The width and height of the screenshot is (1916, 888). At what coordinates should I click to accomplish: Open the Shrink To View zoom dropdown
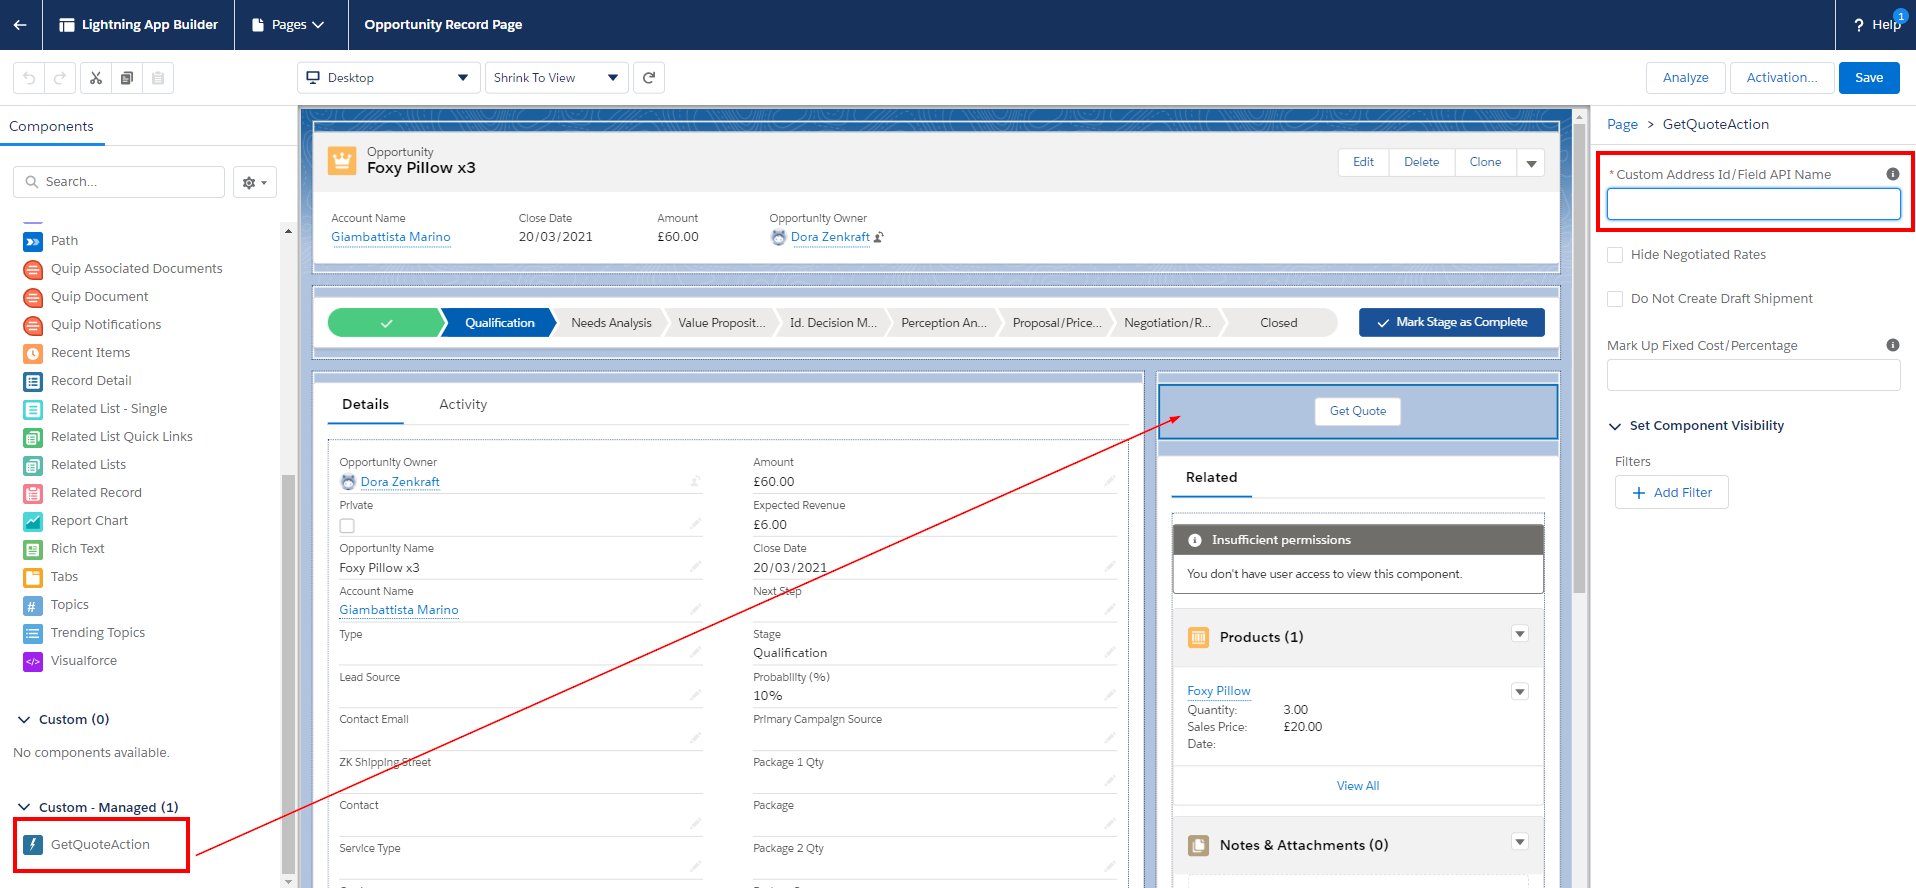tap(556, 78)
